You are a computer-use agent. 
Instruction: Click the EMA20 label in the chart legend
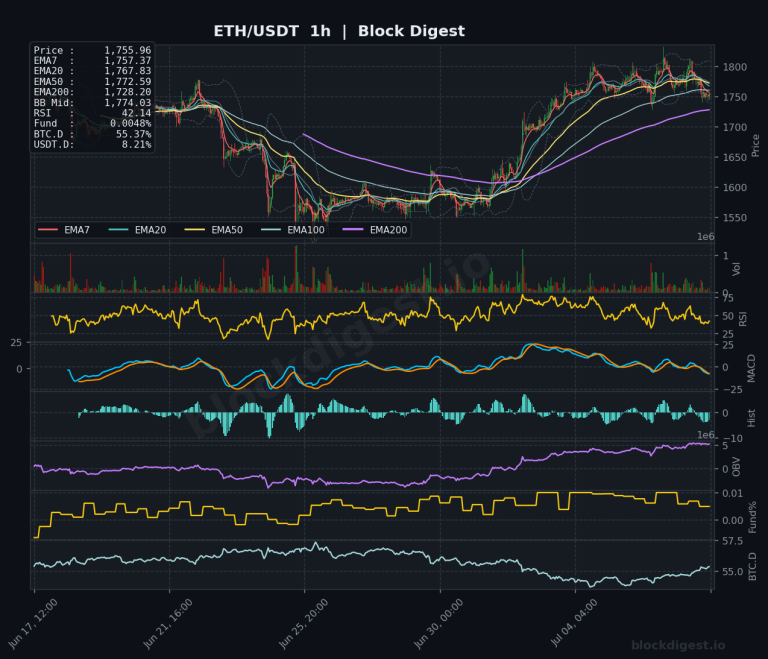click(x=150, y=230)
